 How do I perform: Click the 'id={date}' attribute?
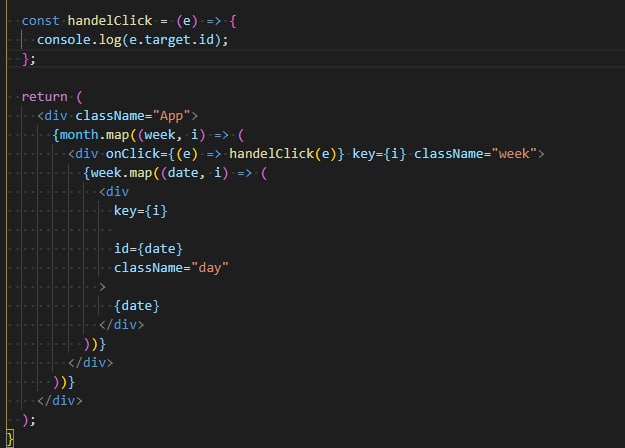click(x=148, y=249)
